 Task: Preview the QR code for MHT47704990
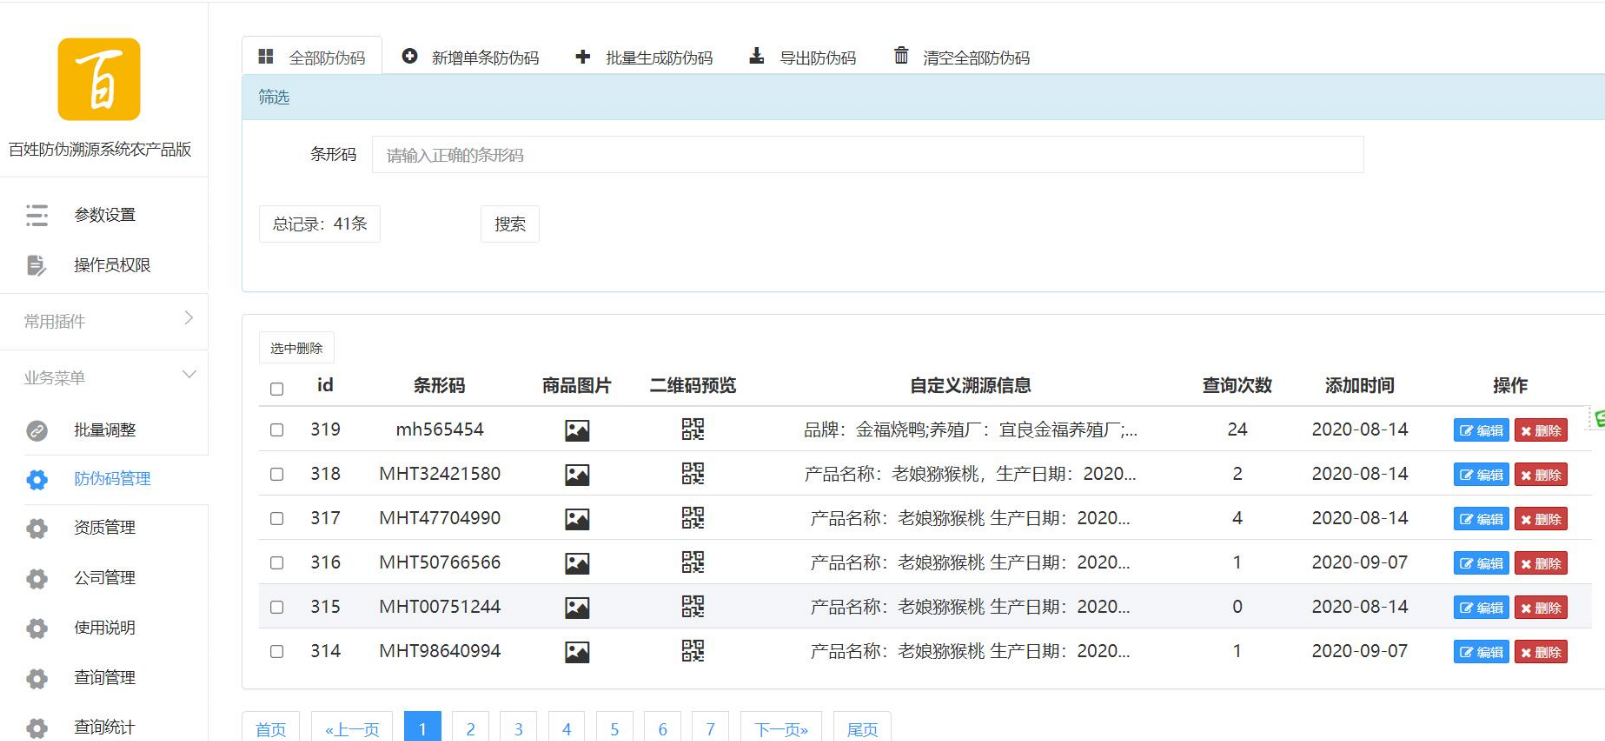click(x=693, y=517)
